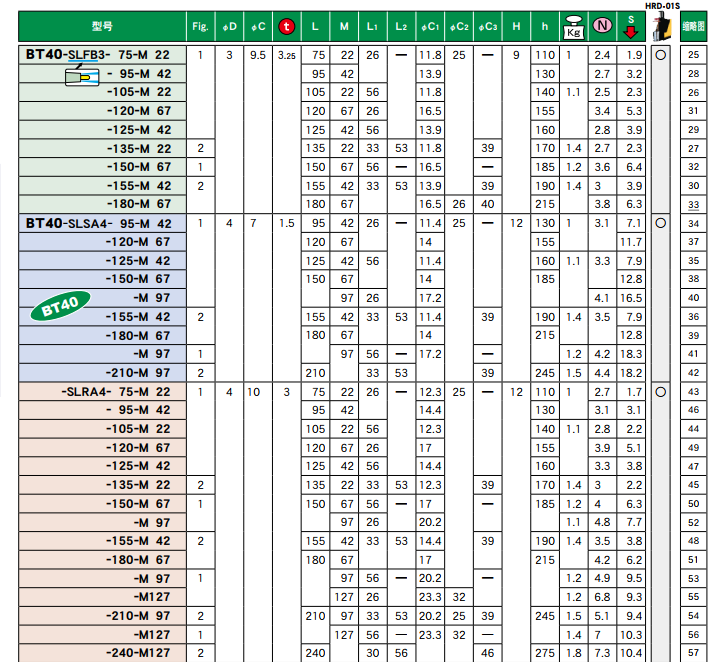The image size is (711, 662).
Task: Open thumbnail number 25
Action: 693,55
